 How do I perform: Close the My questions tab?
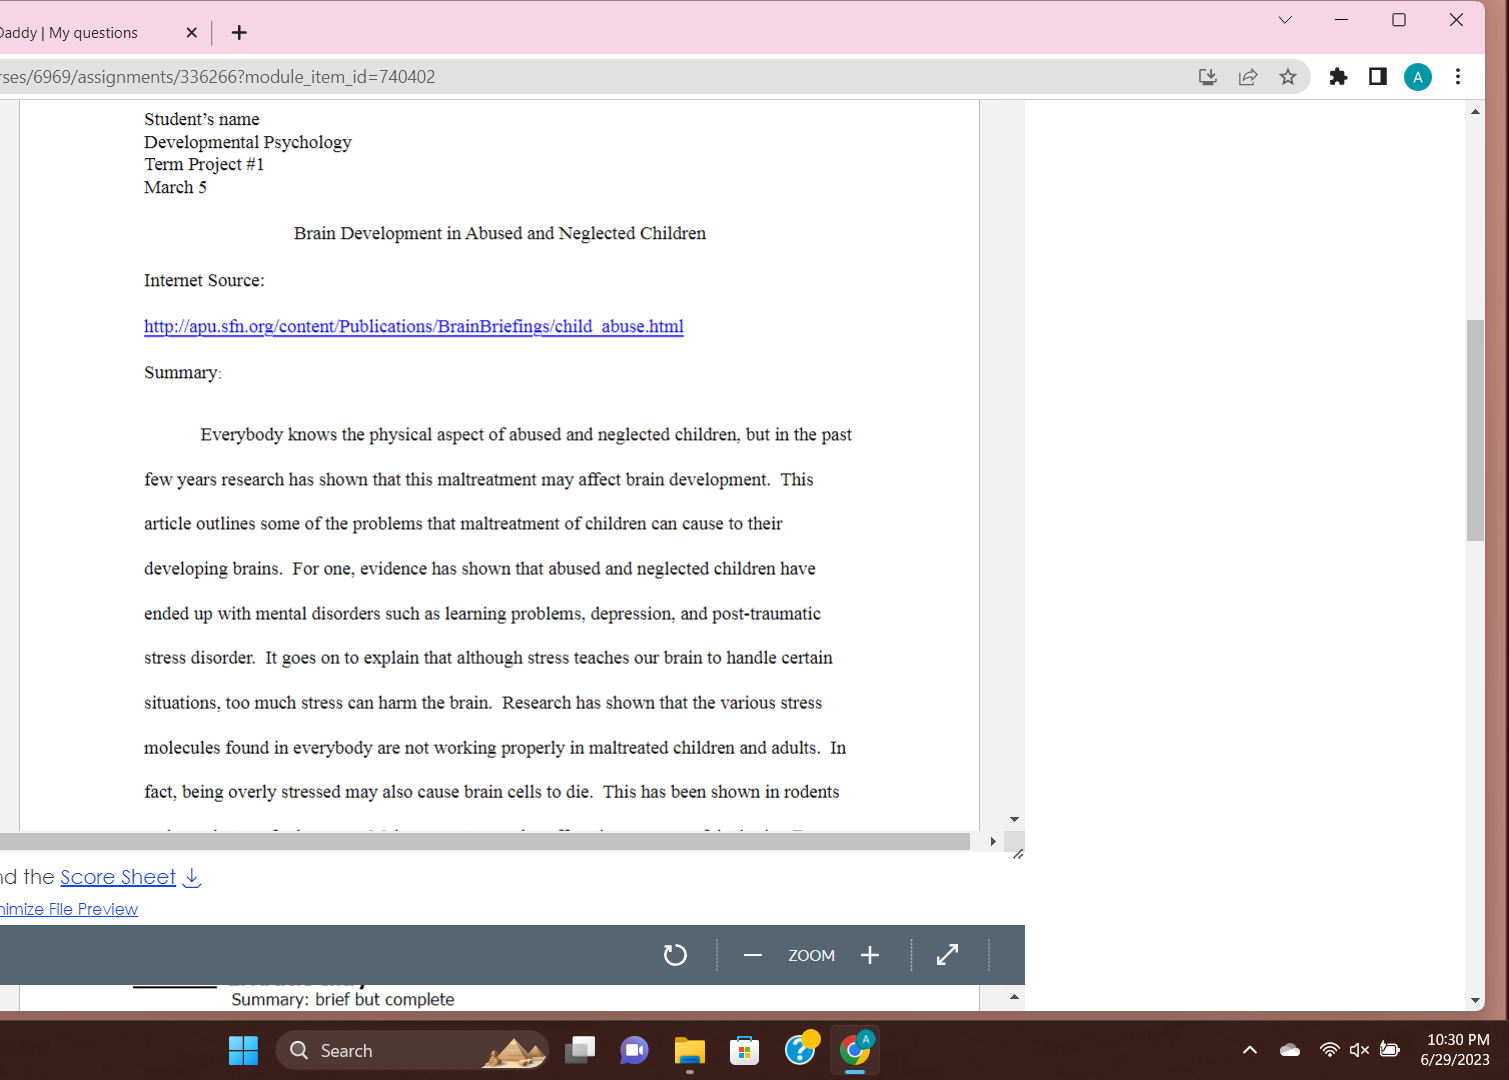tap(192, 33)
